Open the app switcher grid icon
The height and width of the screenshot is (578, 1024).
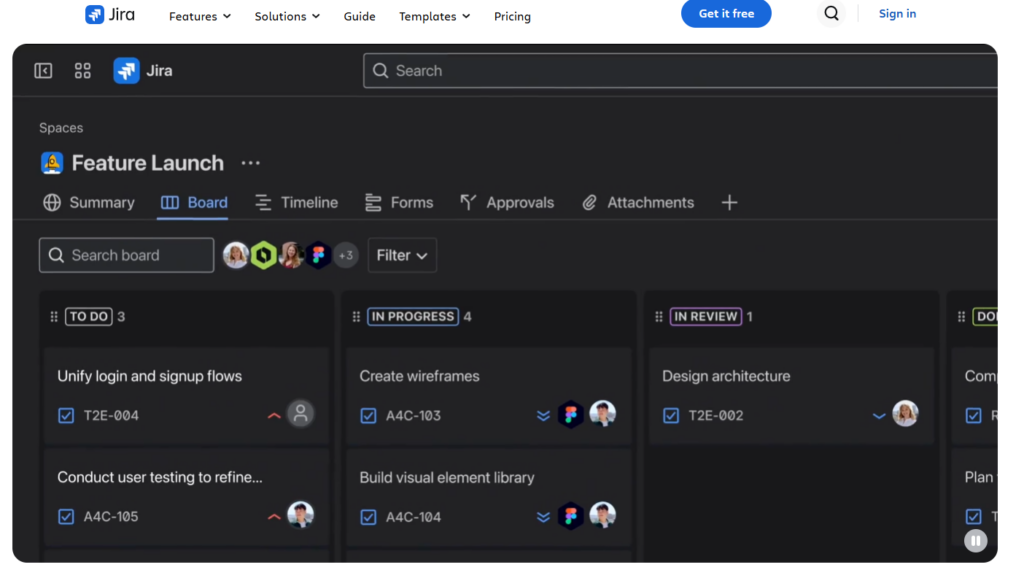82,71
